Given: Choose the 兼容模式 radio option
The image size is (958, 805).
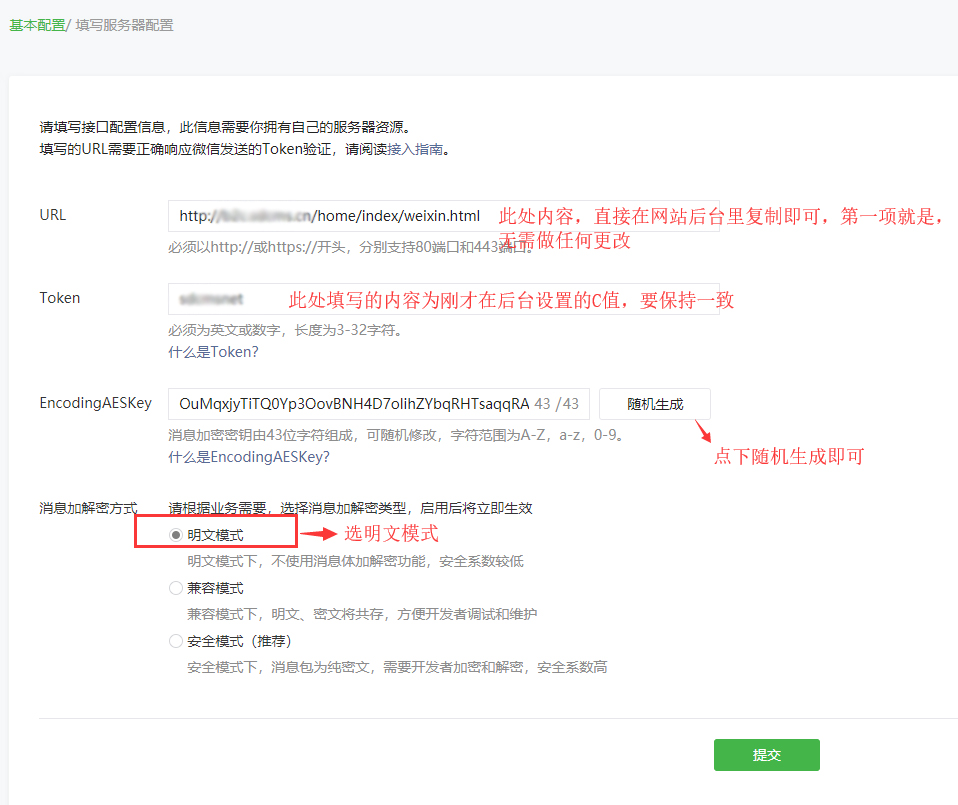Looking at the screenshot, I should pos(176,588).
